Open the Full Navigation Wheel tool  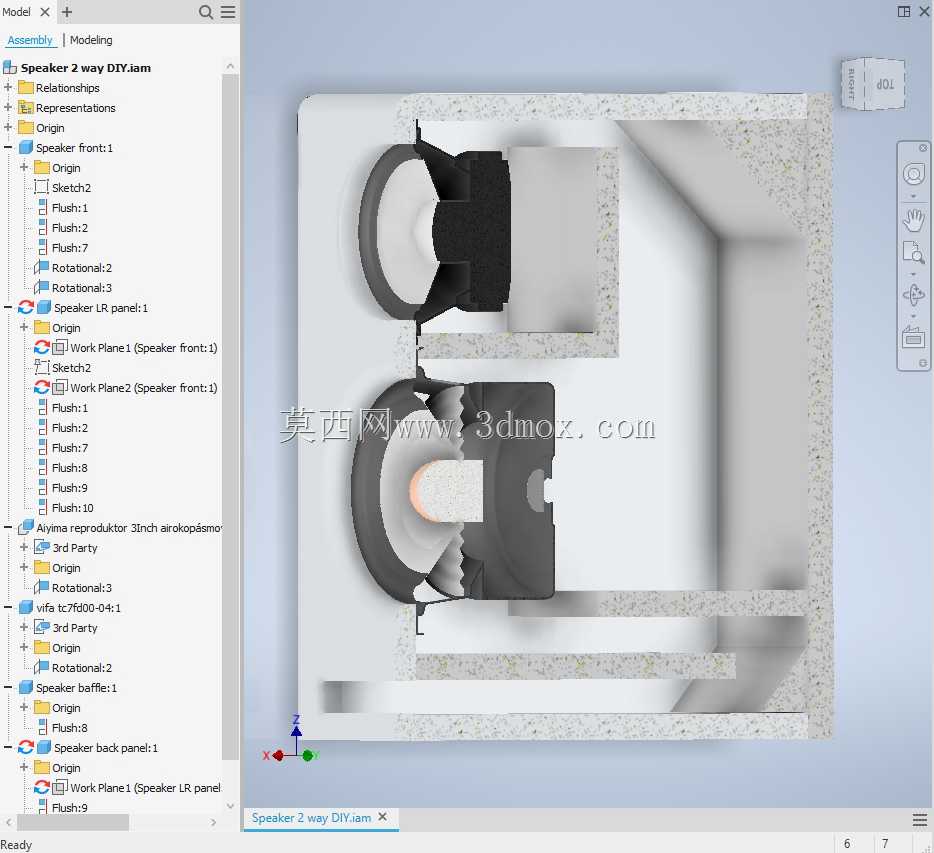(913, 175)
